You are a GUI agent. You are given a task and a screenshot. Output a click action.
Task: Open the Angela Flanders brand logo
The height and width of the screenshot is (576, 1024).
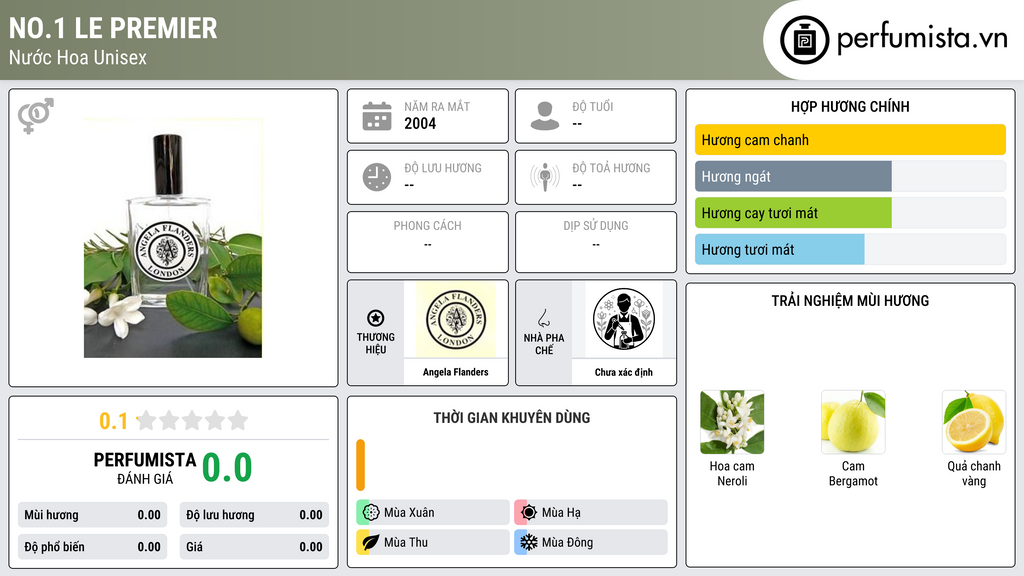456,319
